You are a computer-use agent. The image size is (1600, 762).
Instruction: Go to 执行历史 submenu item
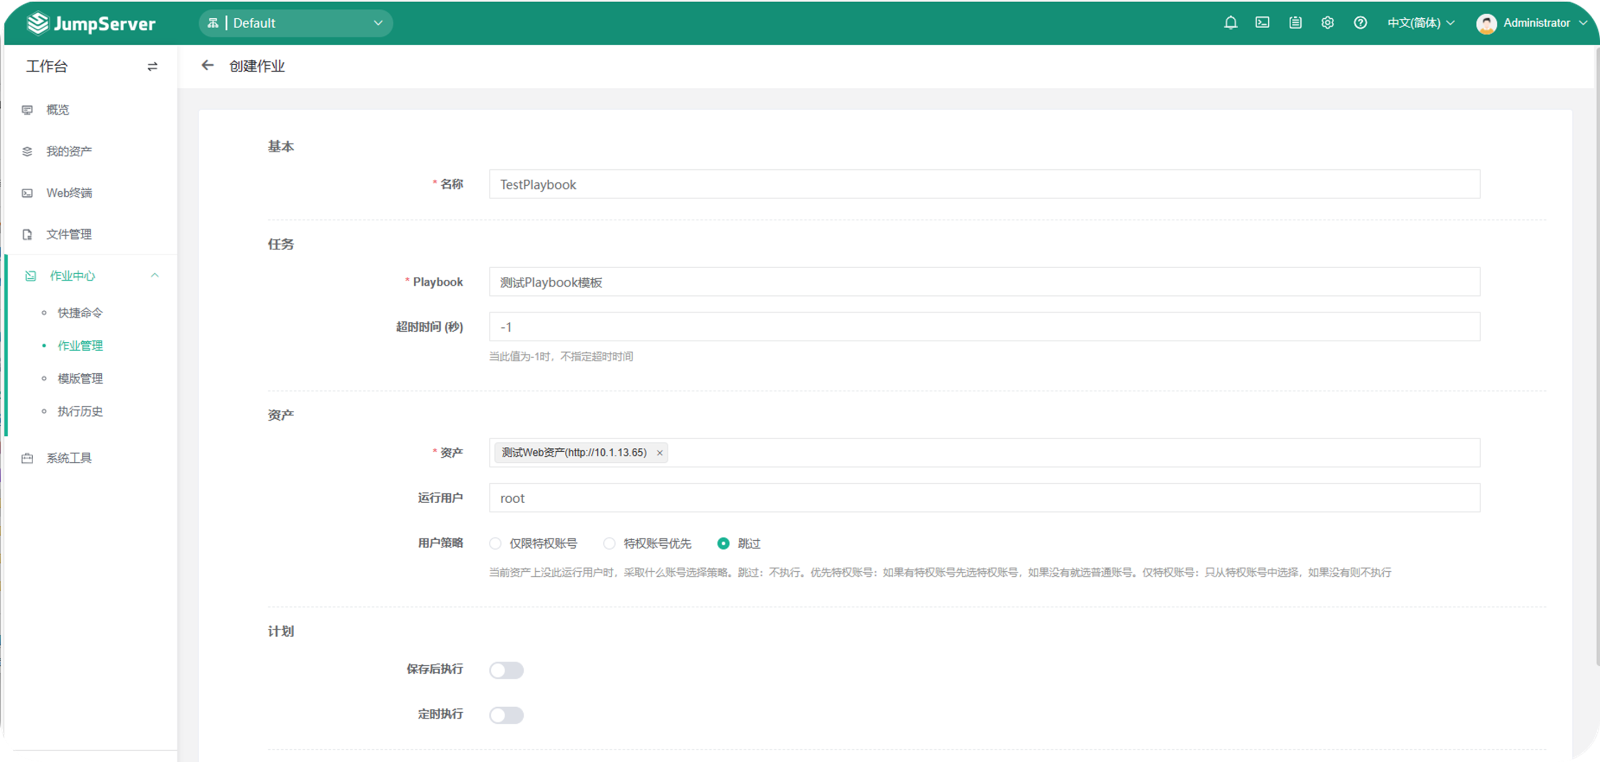point(80,412)
